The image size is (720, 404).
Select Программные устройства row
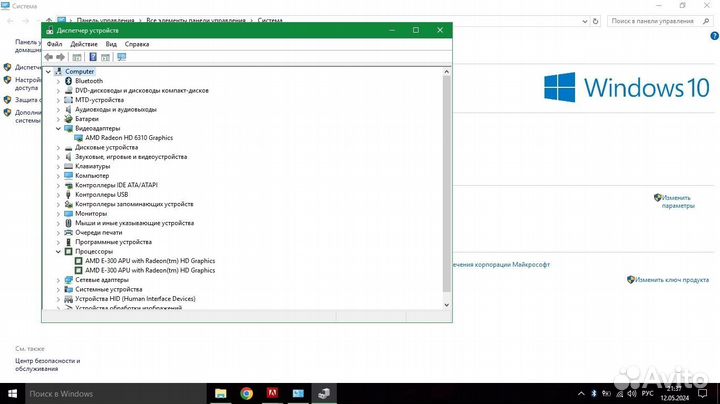click(x=113, y=242)
